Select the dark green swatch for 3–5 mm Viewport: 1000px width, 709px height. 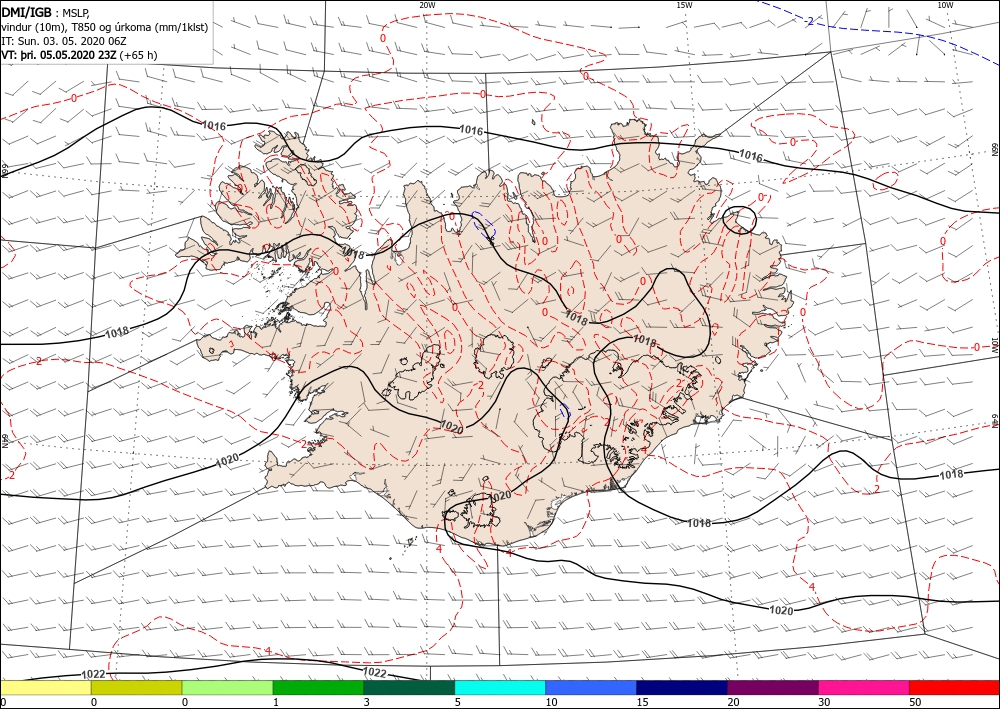tap(409, 687)
